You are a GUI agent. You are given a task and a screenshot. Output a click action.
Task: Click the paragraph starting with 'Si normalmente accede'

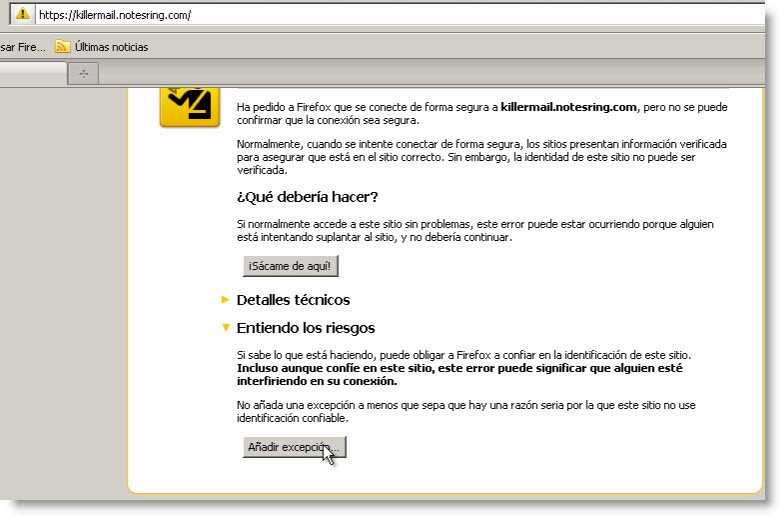coord(475,231)
